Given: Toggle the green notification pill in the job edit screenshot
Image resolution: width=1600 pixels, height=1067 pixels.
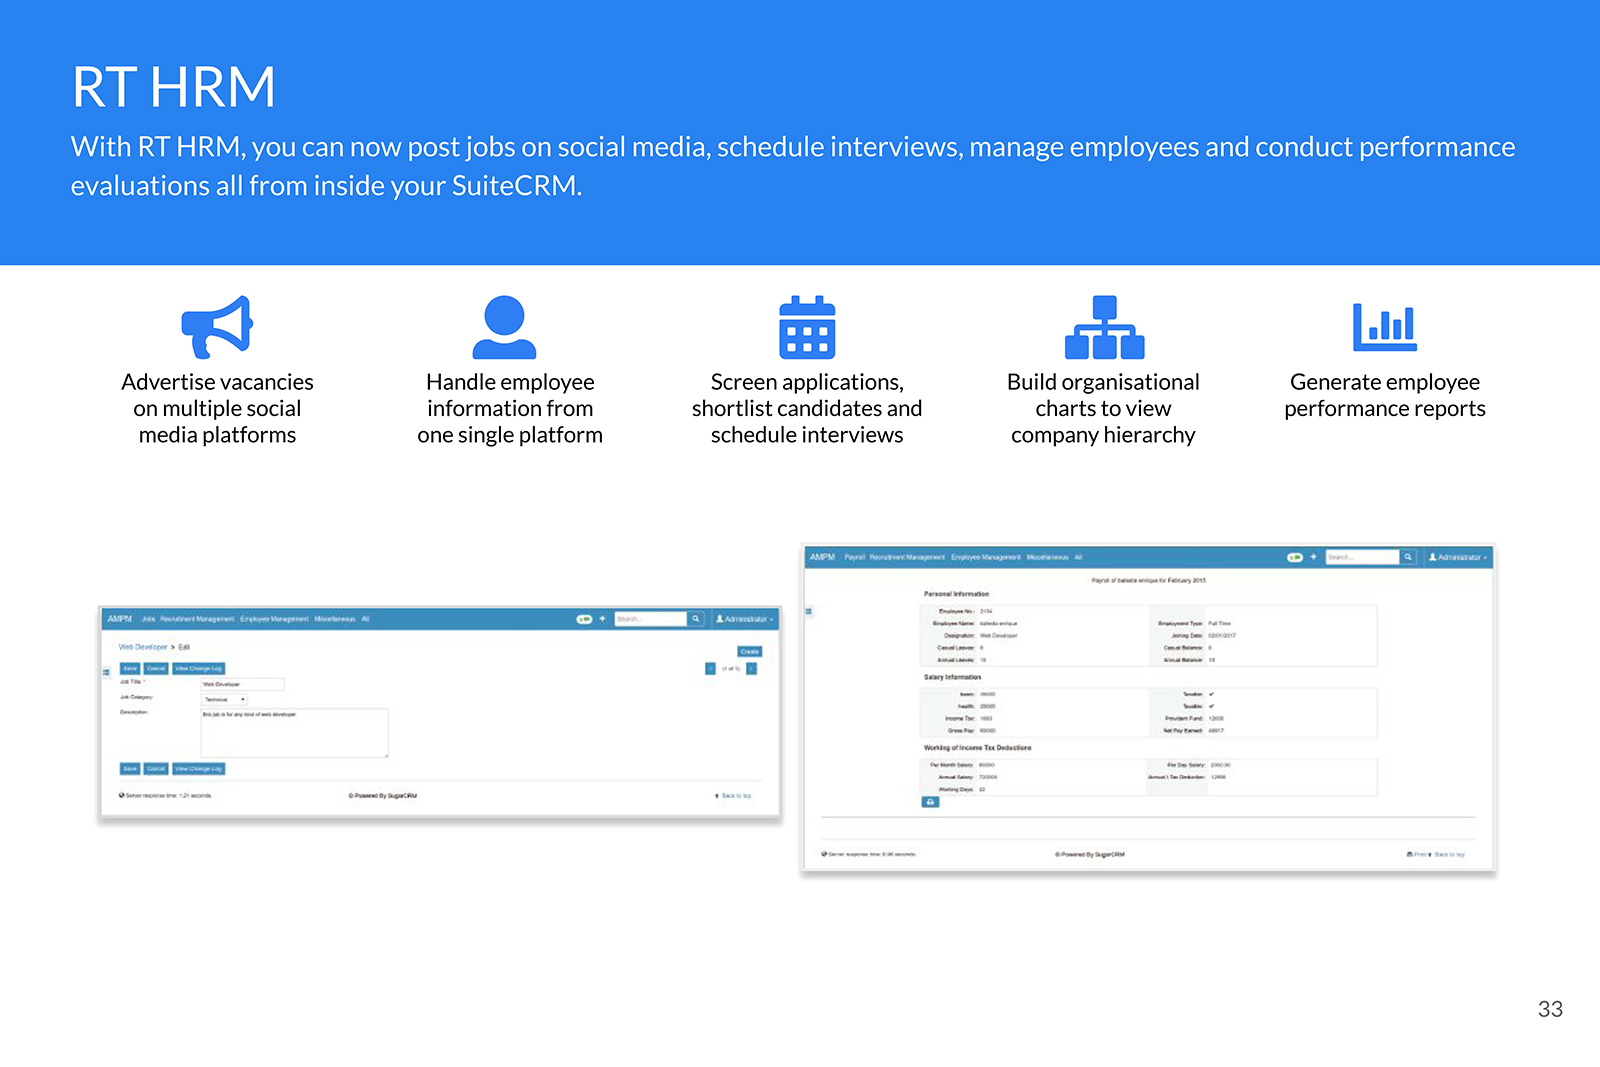Looking at the screenshot, I should pos(584,619).
